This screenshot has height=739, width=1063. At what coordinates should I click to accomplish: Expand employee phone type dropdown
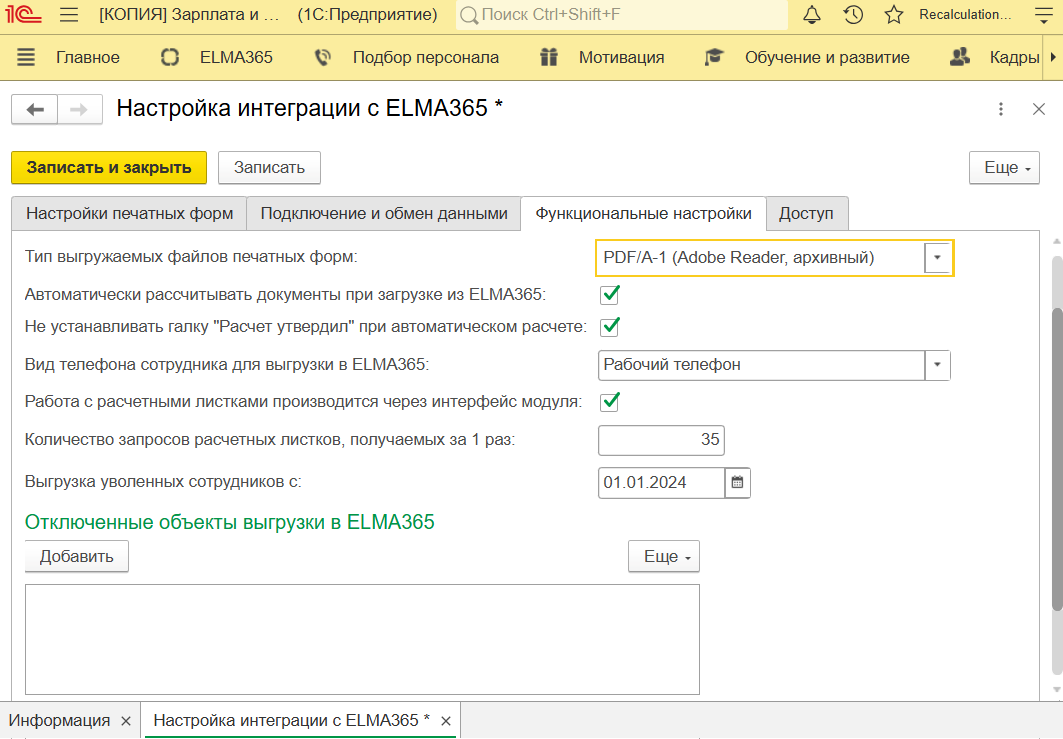[x=937, y=365]
